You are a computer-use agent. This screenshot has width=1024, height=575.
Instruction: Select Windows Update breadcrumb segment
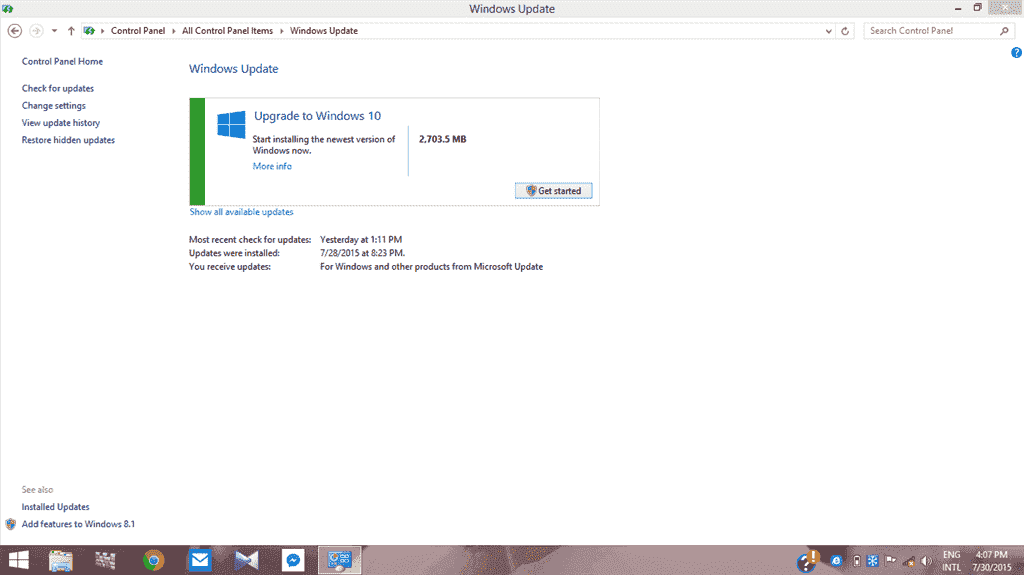(324, 31)
